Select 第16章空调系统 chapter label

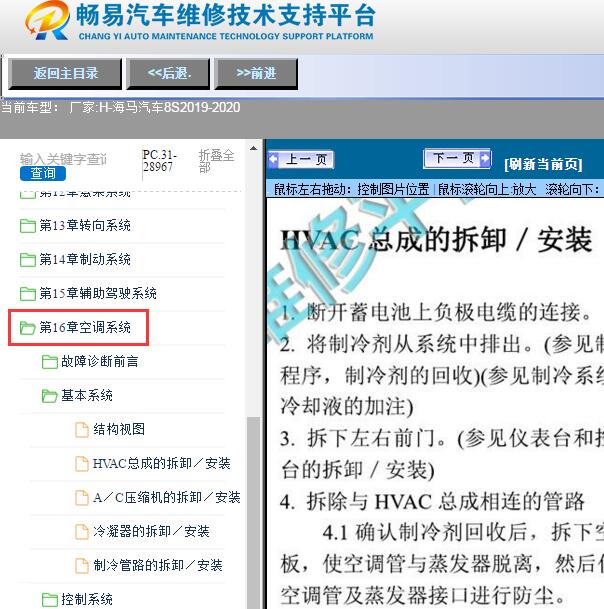(x=85, y=327)
